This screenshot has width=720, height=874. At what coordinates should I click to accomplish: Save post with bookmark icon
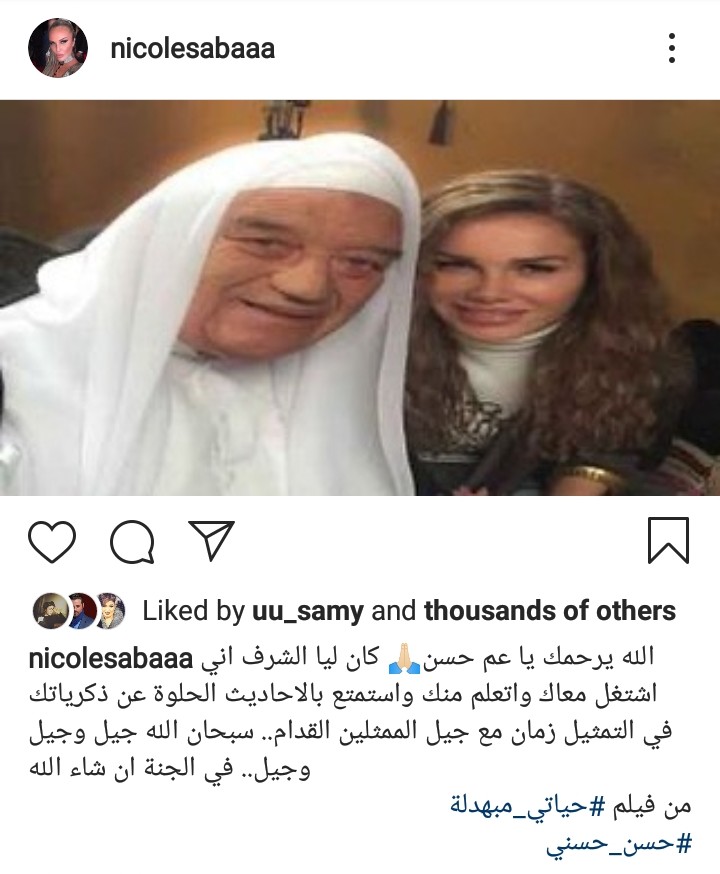668,540
